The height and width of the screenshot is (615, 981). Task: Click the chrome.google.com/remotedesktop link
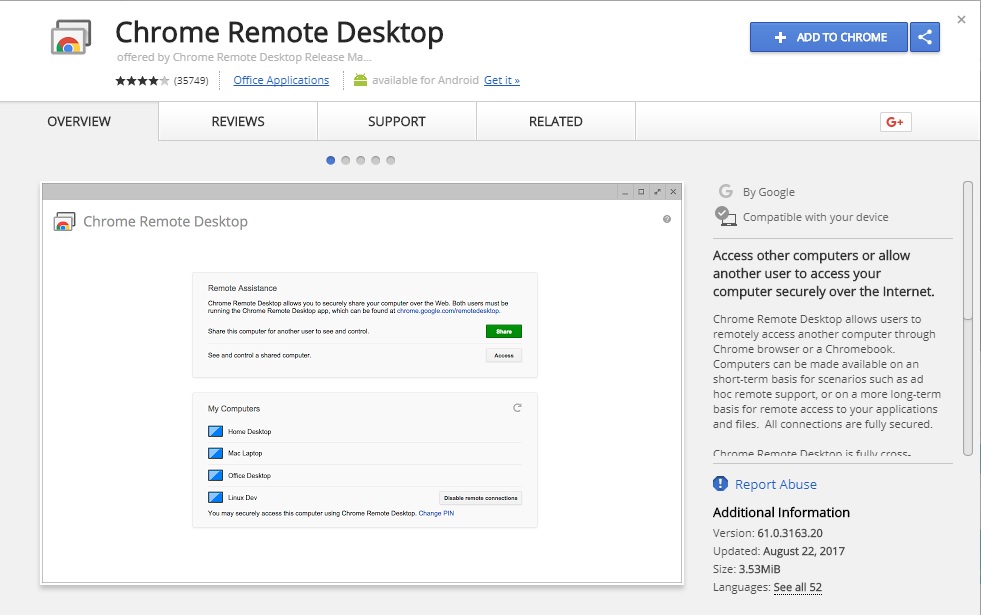click(448, 310)
